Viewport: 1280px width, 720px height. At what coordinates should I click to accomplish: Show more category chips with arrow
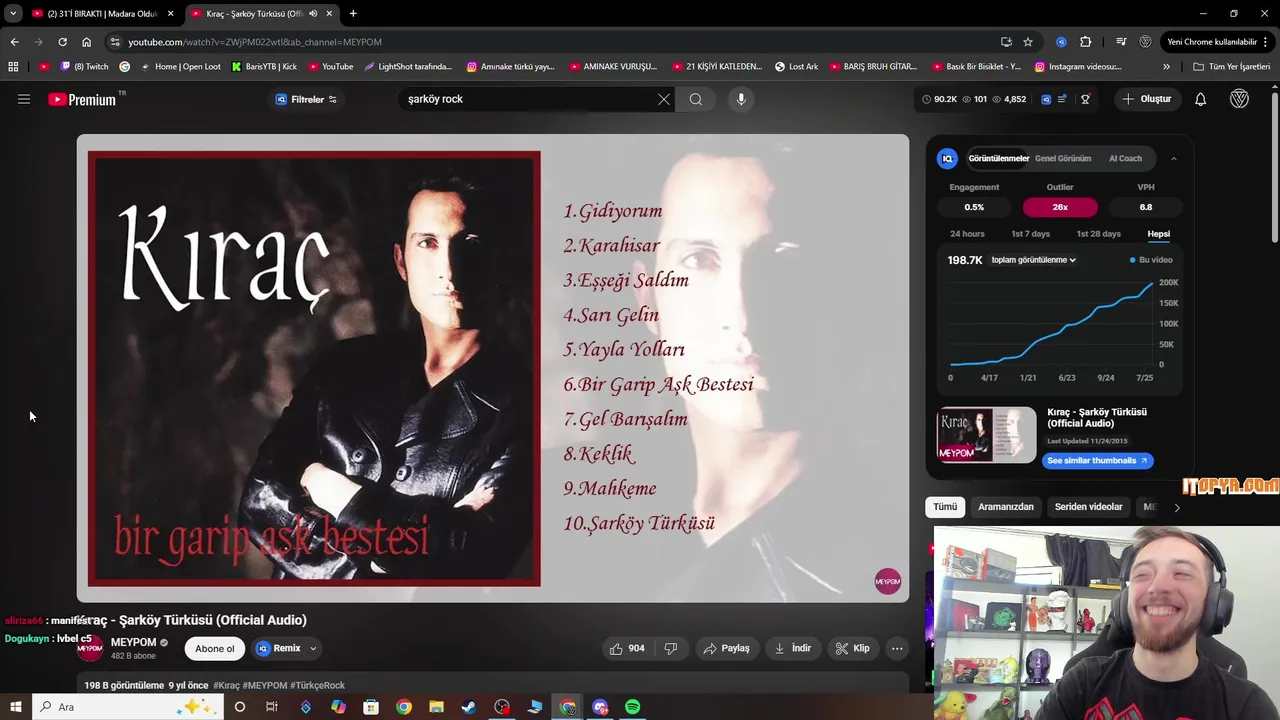[x=1177, y=507]
